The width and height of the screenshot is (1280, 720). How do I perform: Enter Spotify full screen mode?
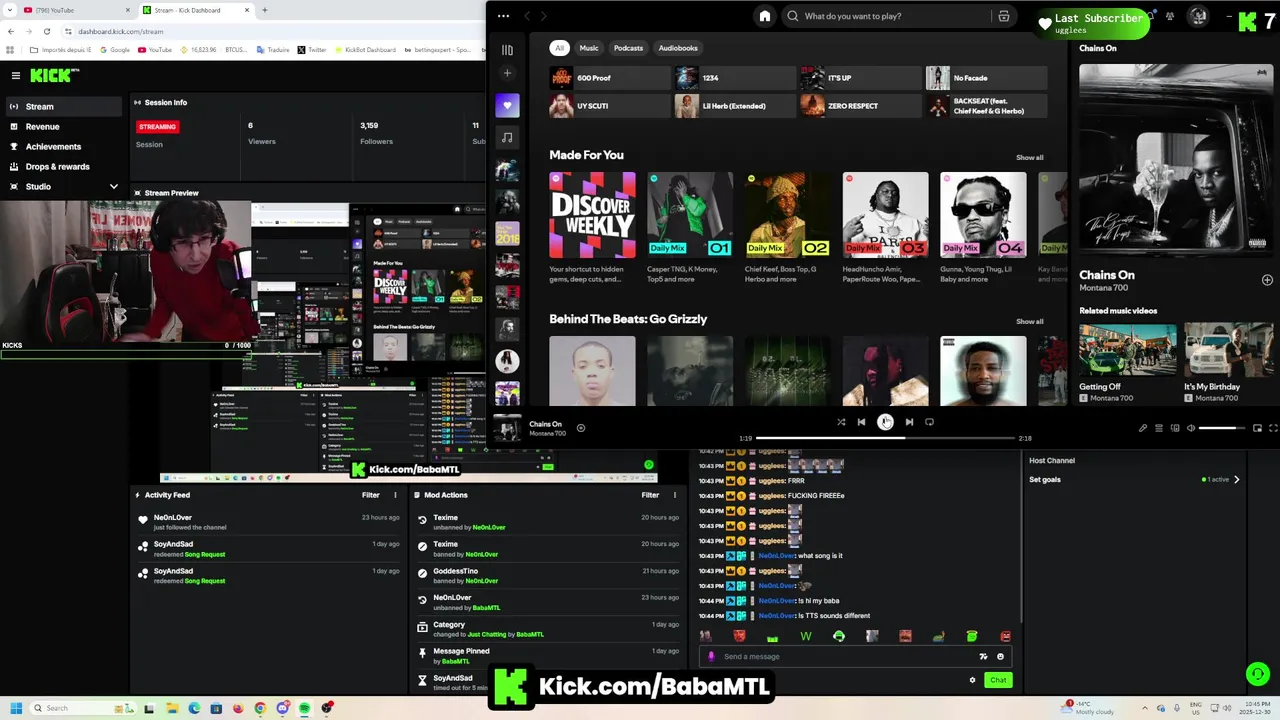(x=1273, y=428)
